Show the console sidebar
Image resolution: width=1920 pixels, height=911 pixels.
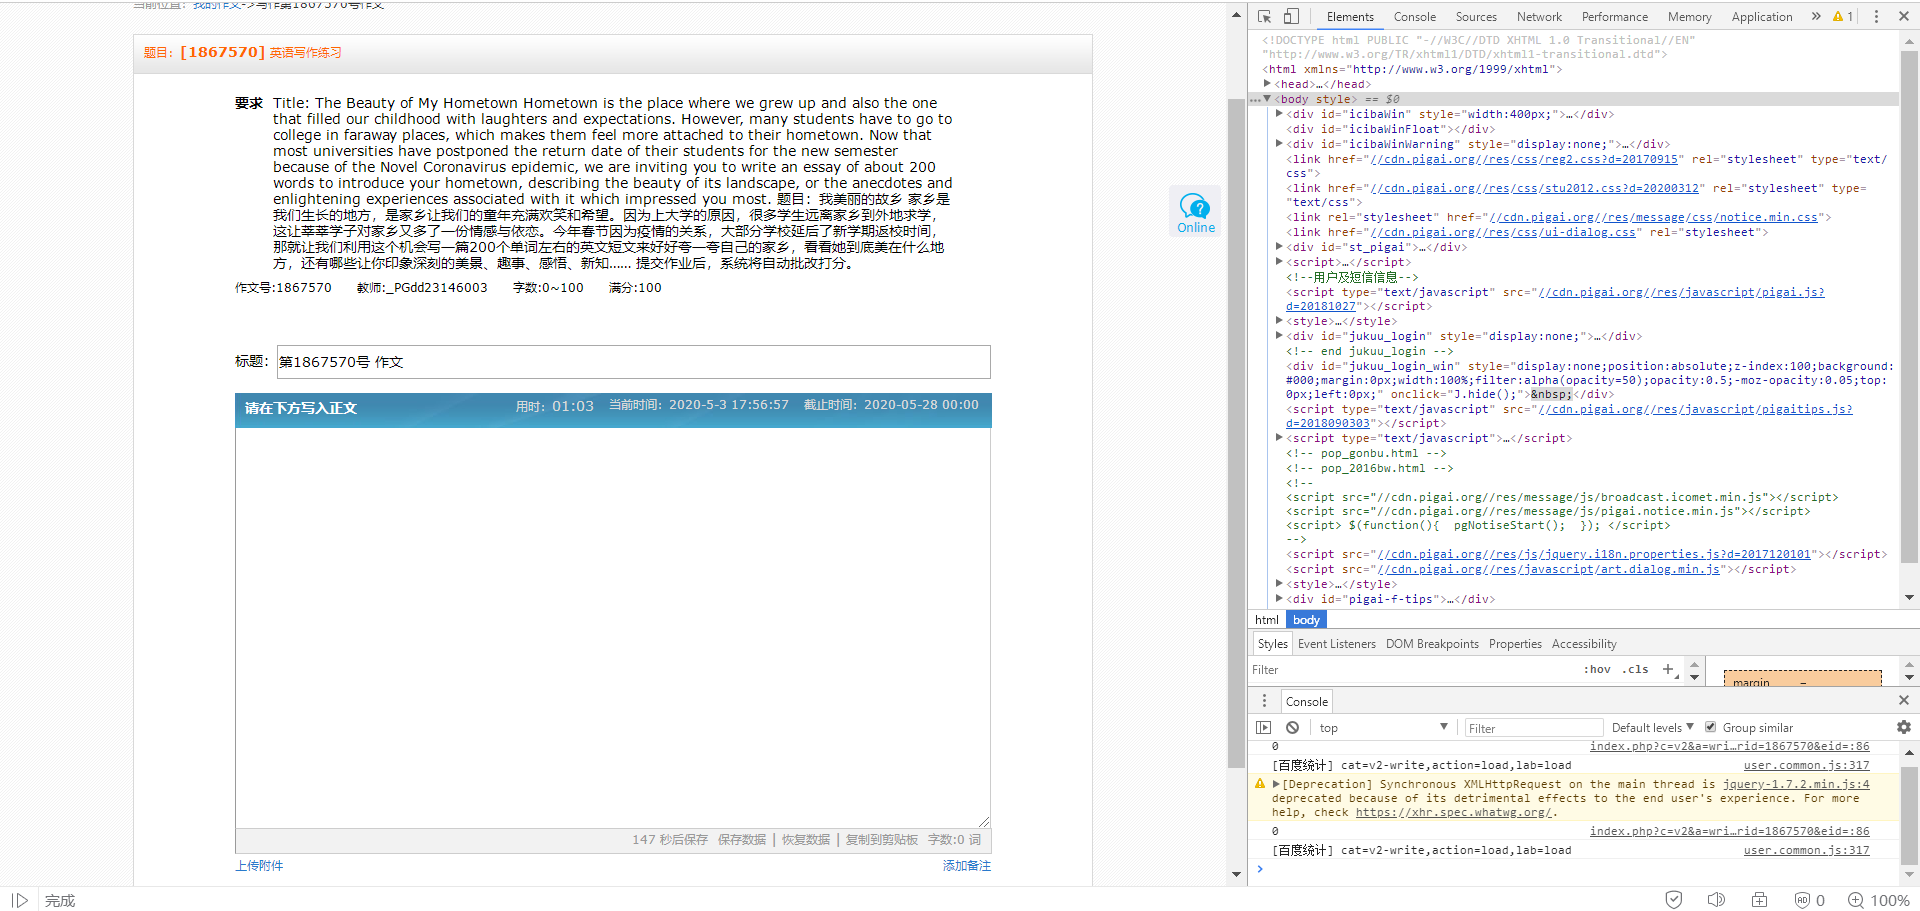(x=1264, y=727)
